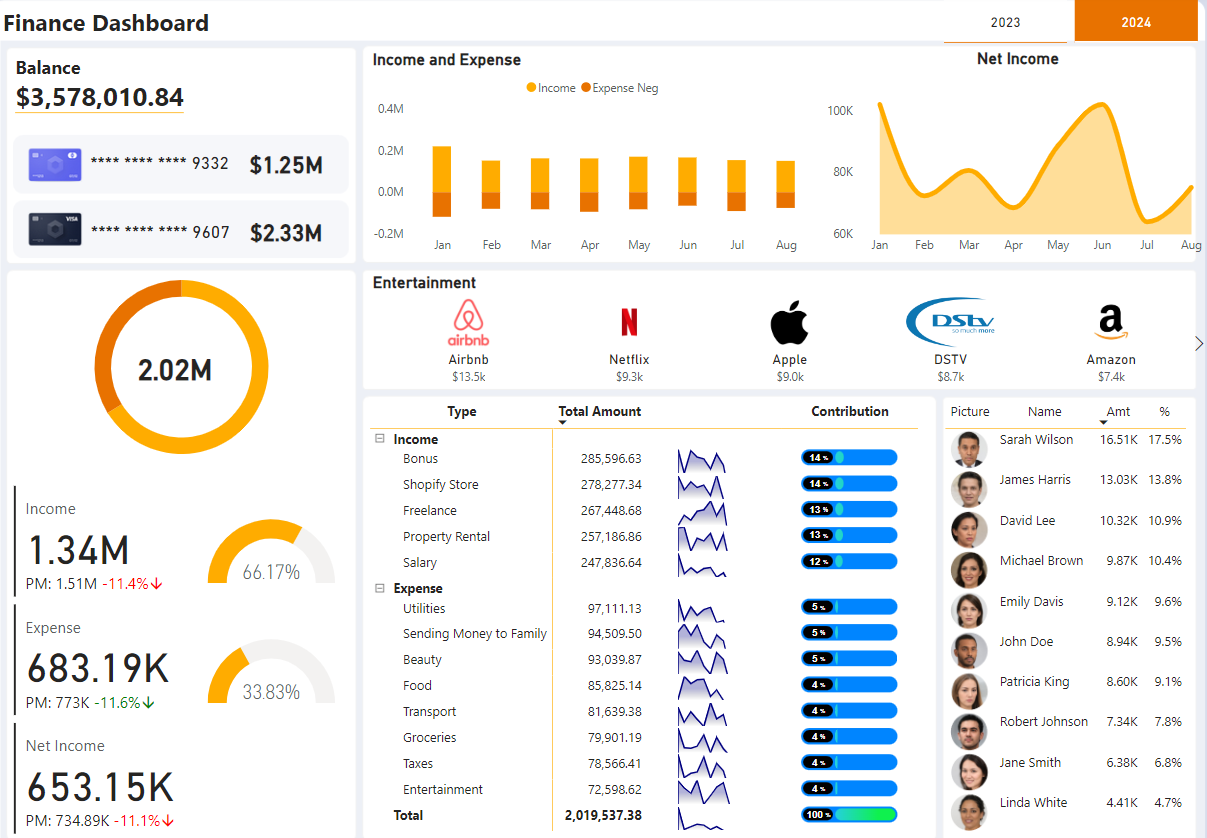Click the Airbnb logo icon
1207x838 pixels.
pyautogui.click(x=468, y=322)
